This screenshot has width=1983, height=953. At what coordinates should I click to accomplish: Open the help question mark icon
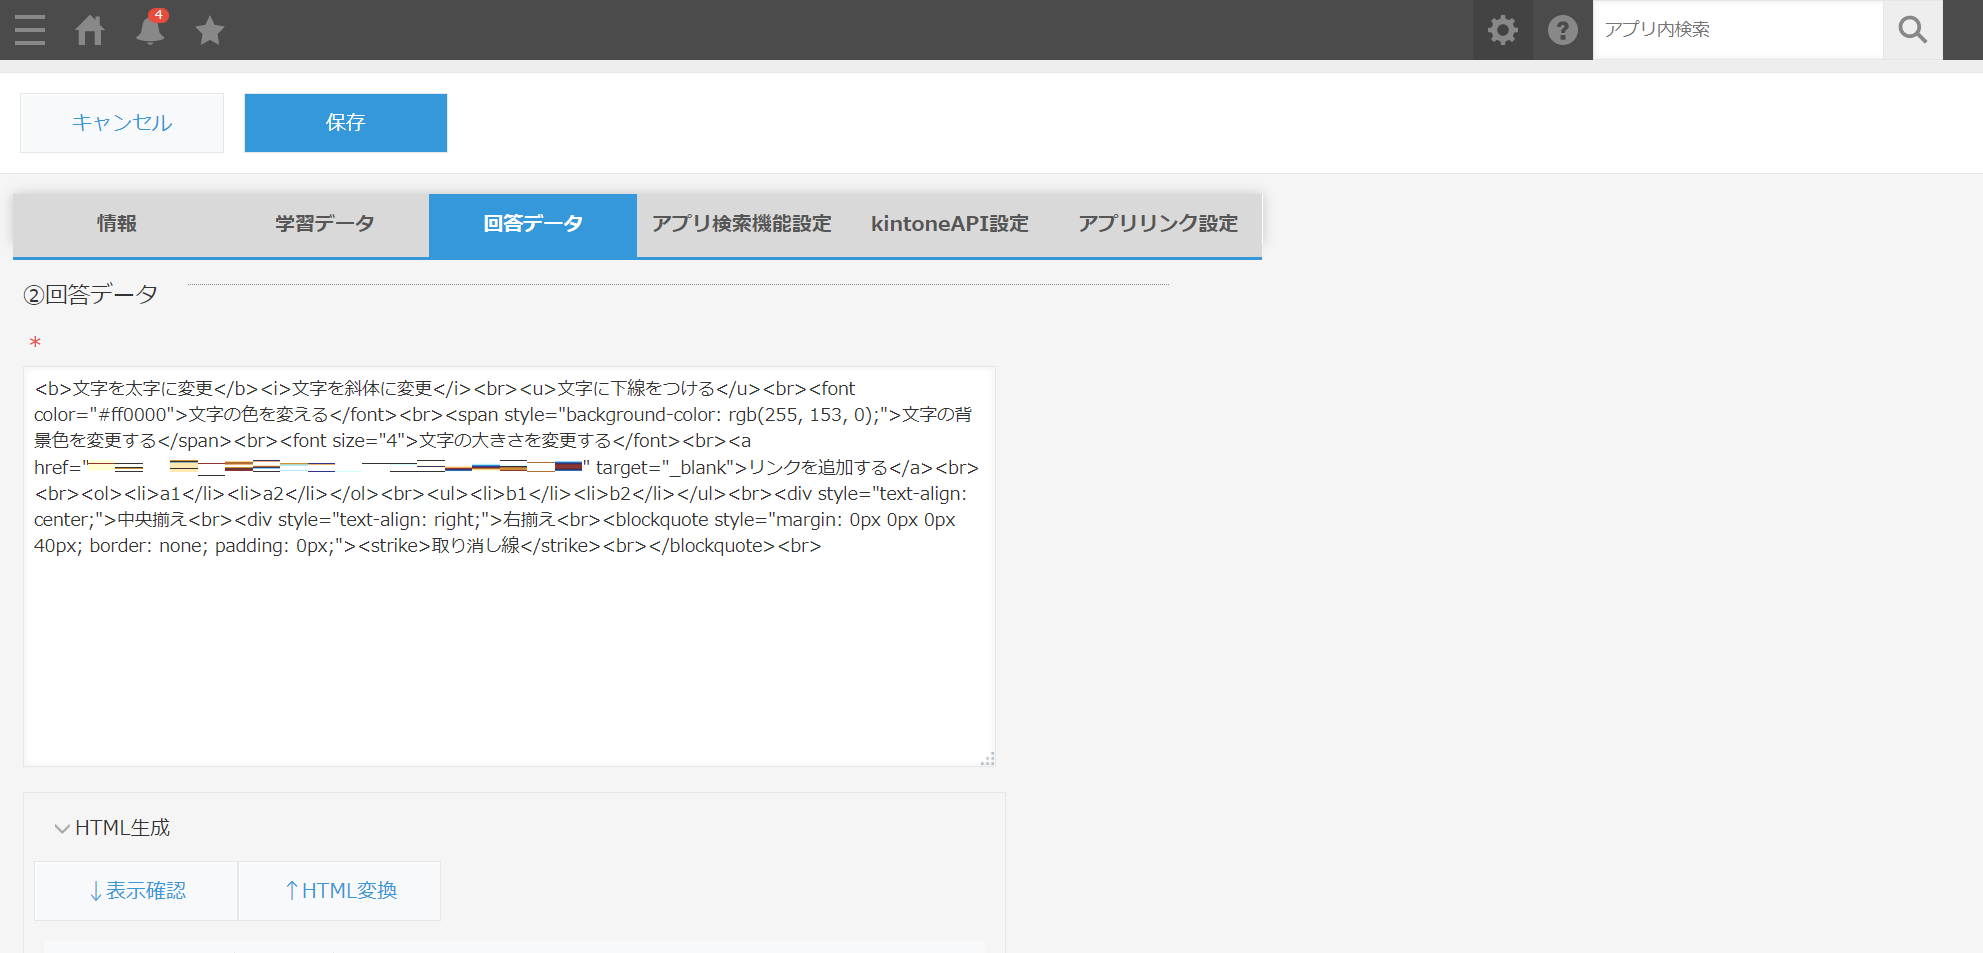(1562, 30)
